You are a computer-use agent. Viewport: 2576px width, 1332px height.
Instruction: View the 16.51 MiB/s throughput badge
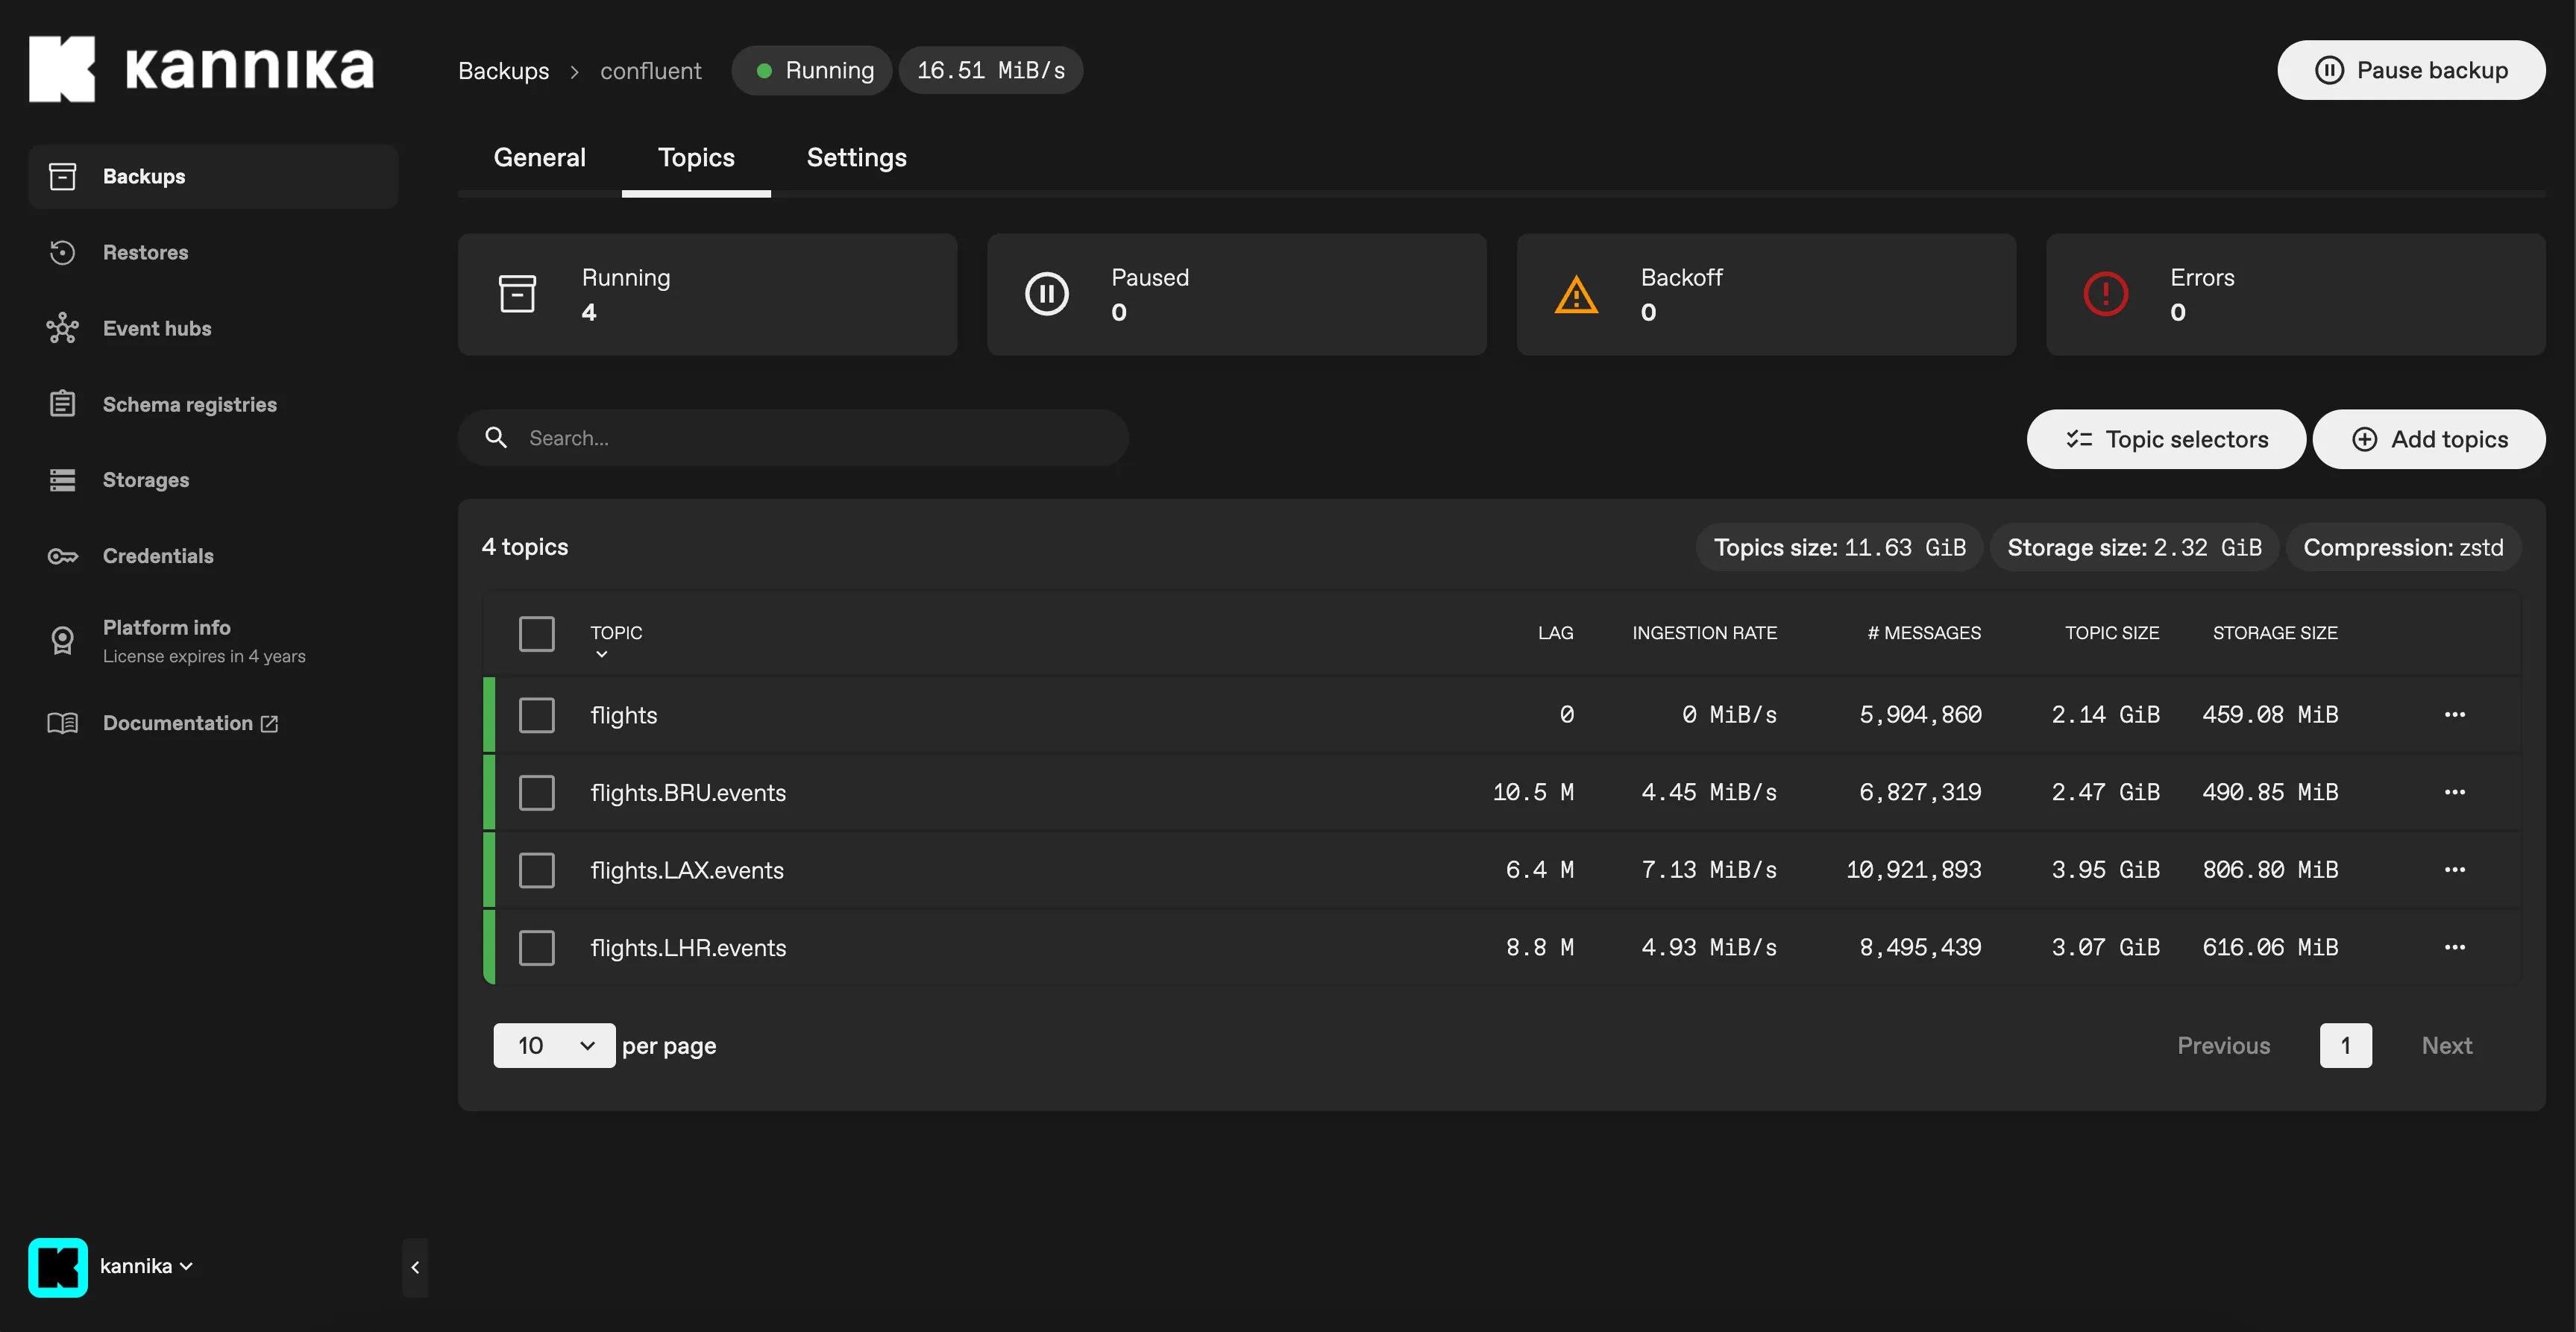point(991,70)
